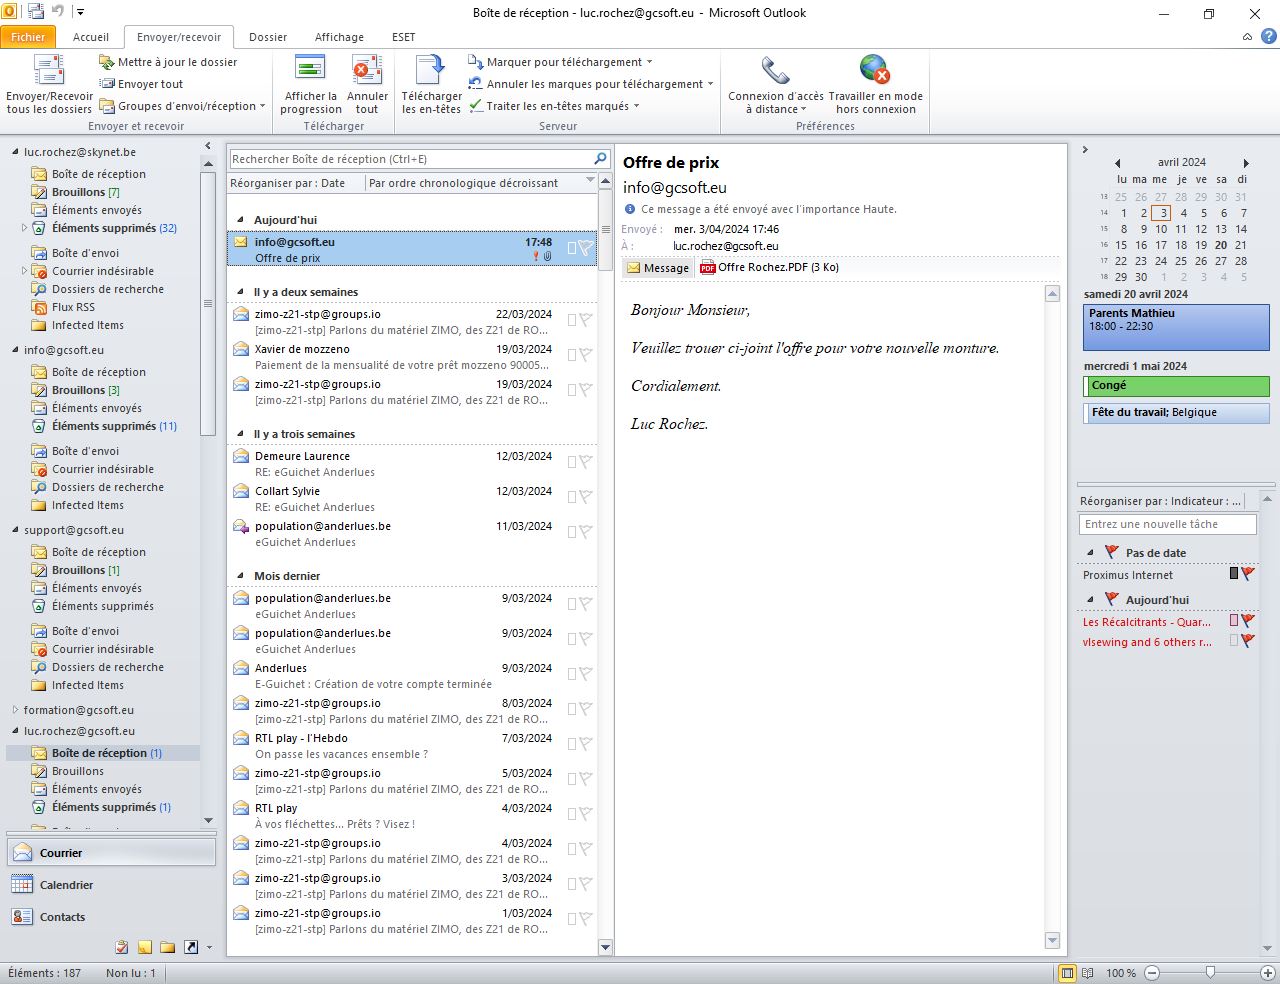Open the Parents Mathieu appointment
The width and height of the screenshot is (1280, 984).
point(1176,327)
